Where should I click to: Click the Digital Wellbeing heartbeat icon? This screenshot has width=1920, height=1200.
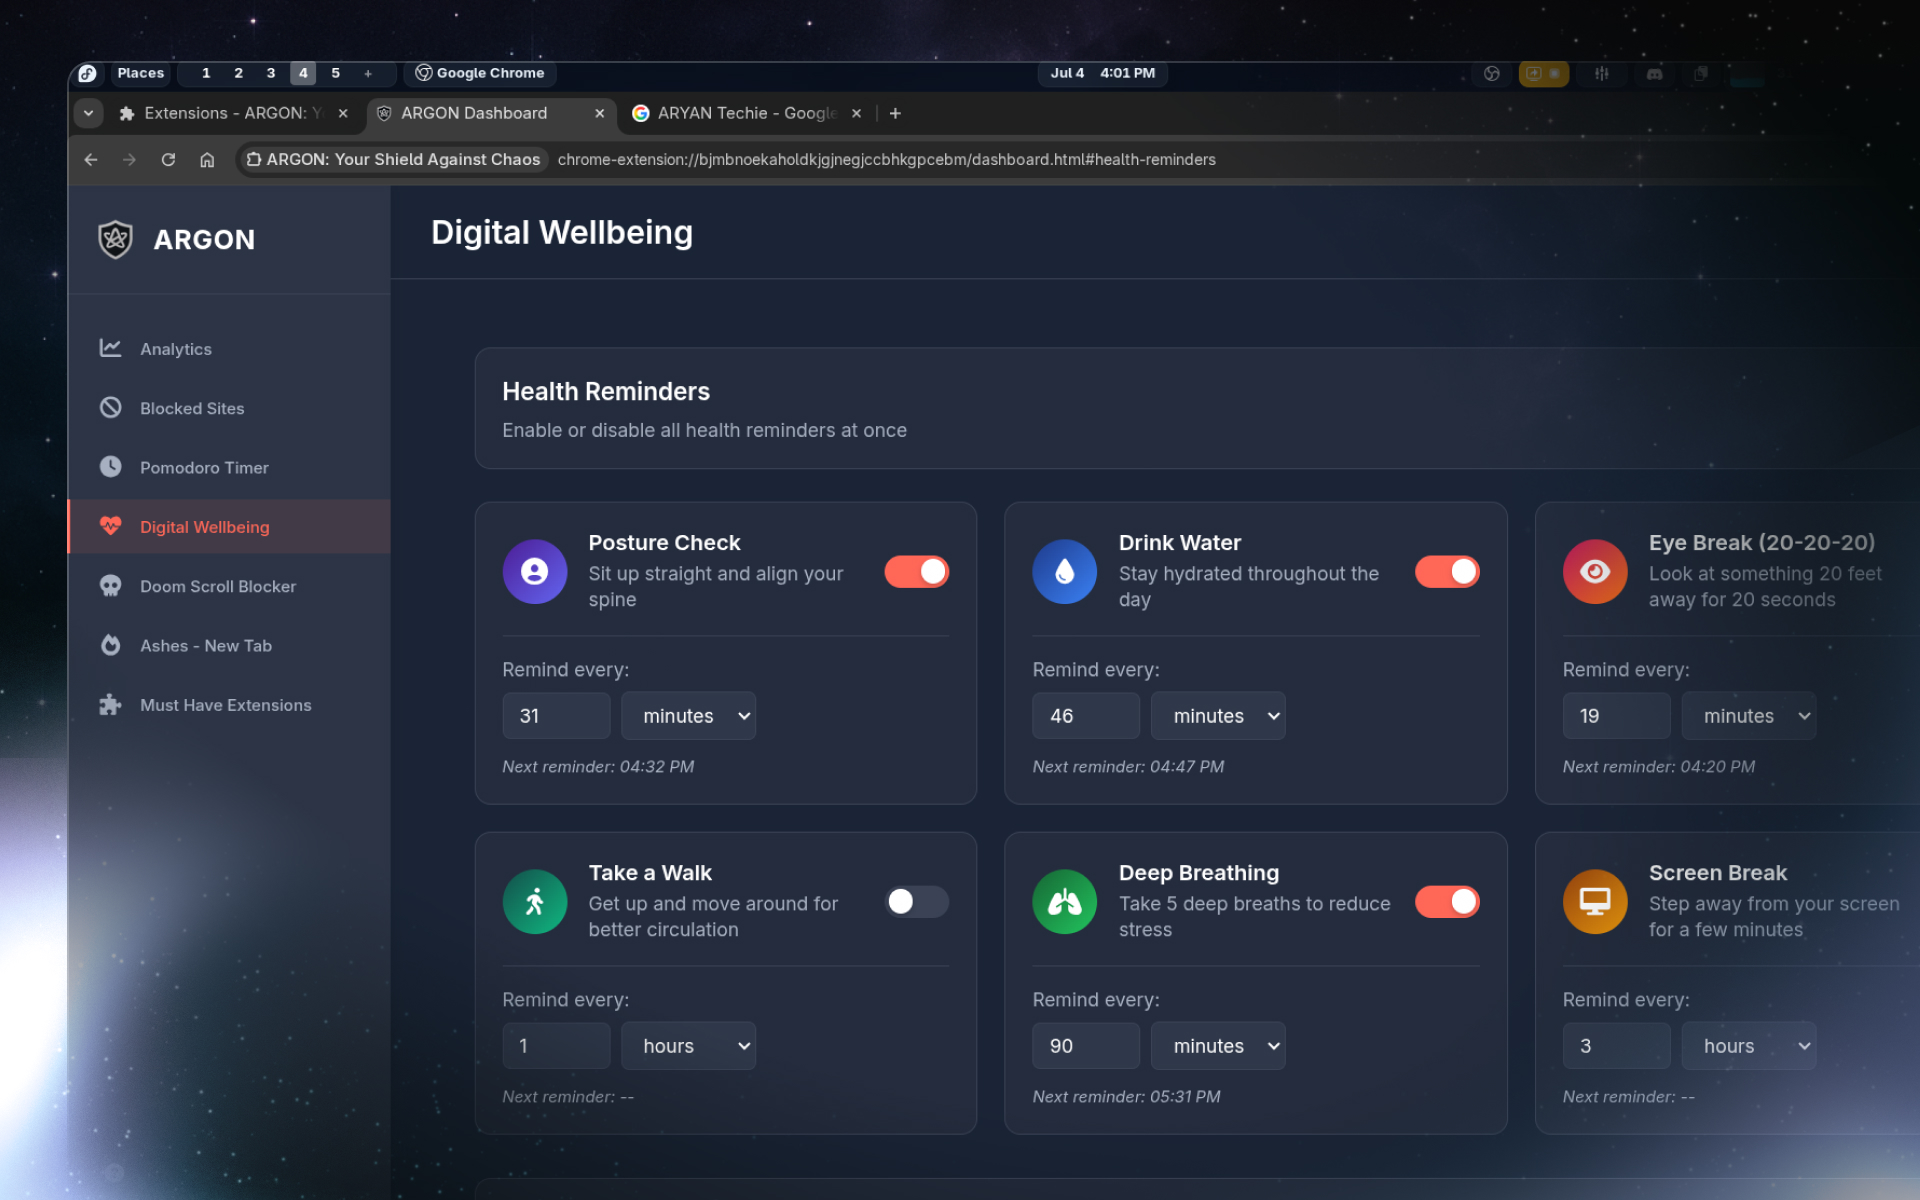click(x=110, y=526)
